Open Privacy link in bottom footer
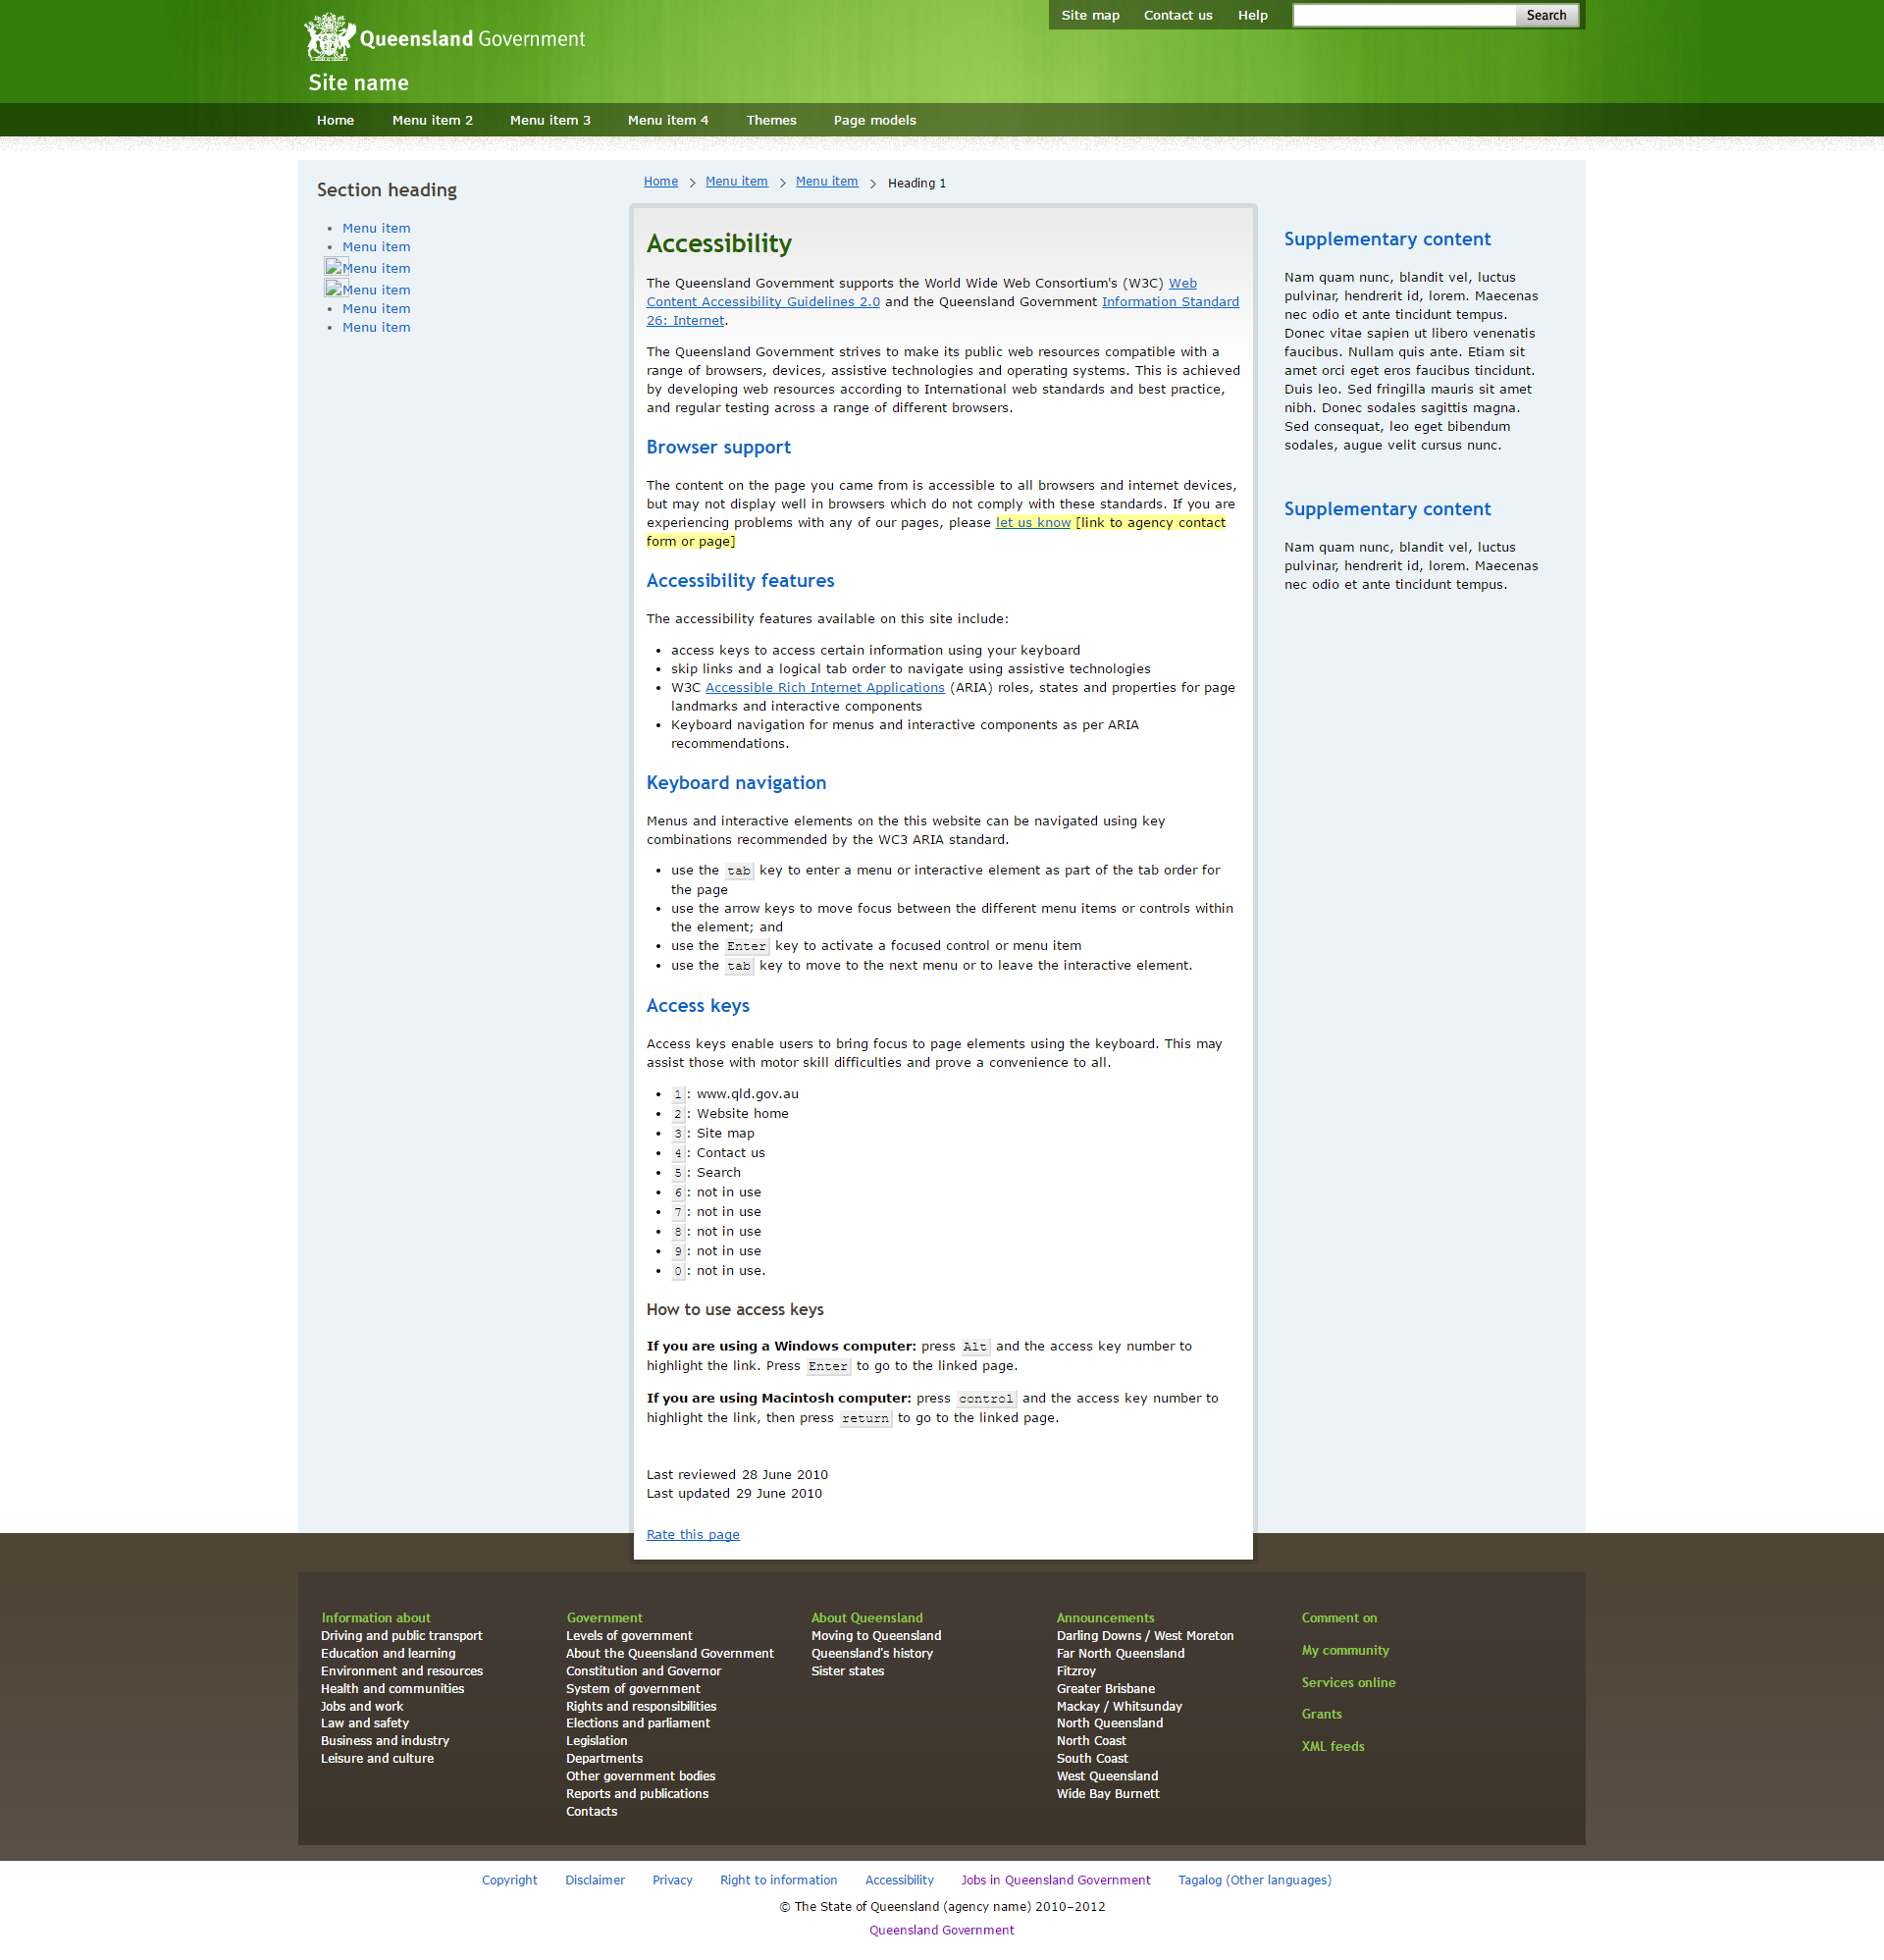1884x1960 pixels. point(672,1880)
